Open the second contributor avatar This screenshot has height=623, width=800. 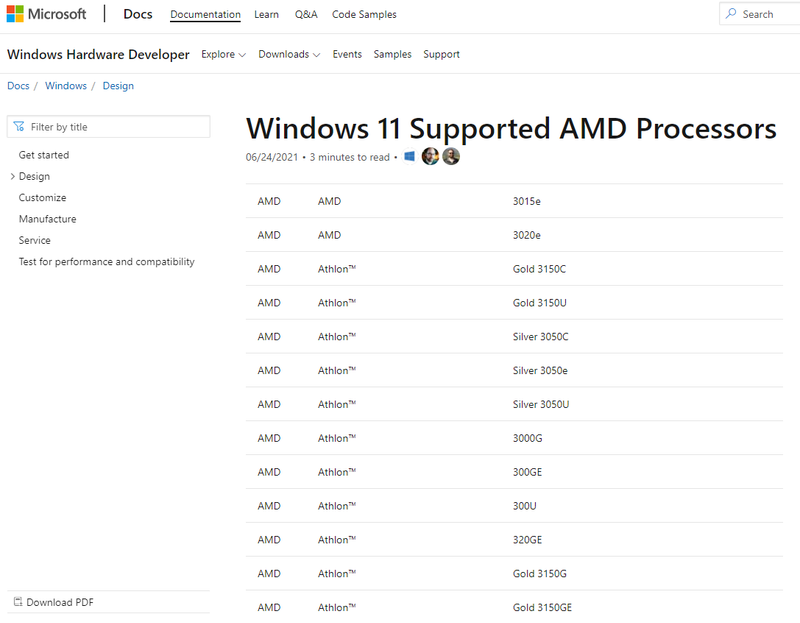point(451,156)
